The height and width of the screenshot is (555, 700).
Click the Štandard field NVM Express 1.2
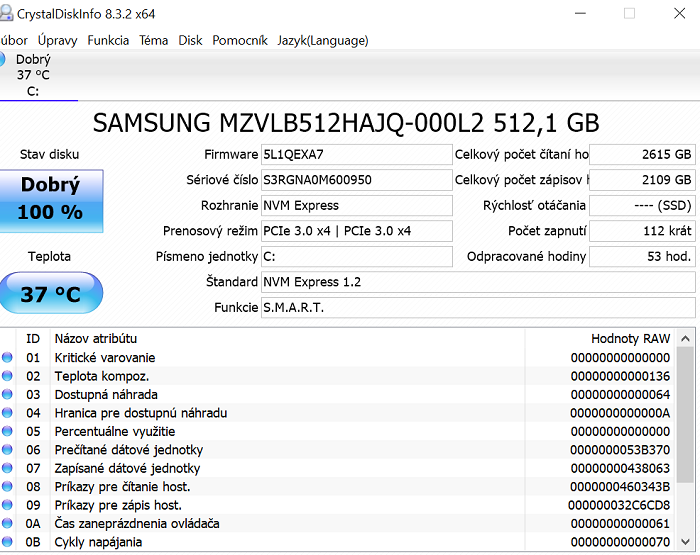pyautogui.click(x=478, y=282)
